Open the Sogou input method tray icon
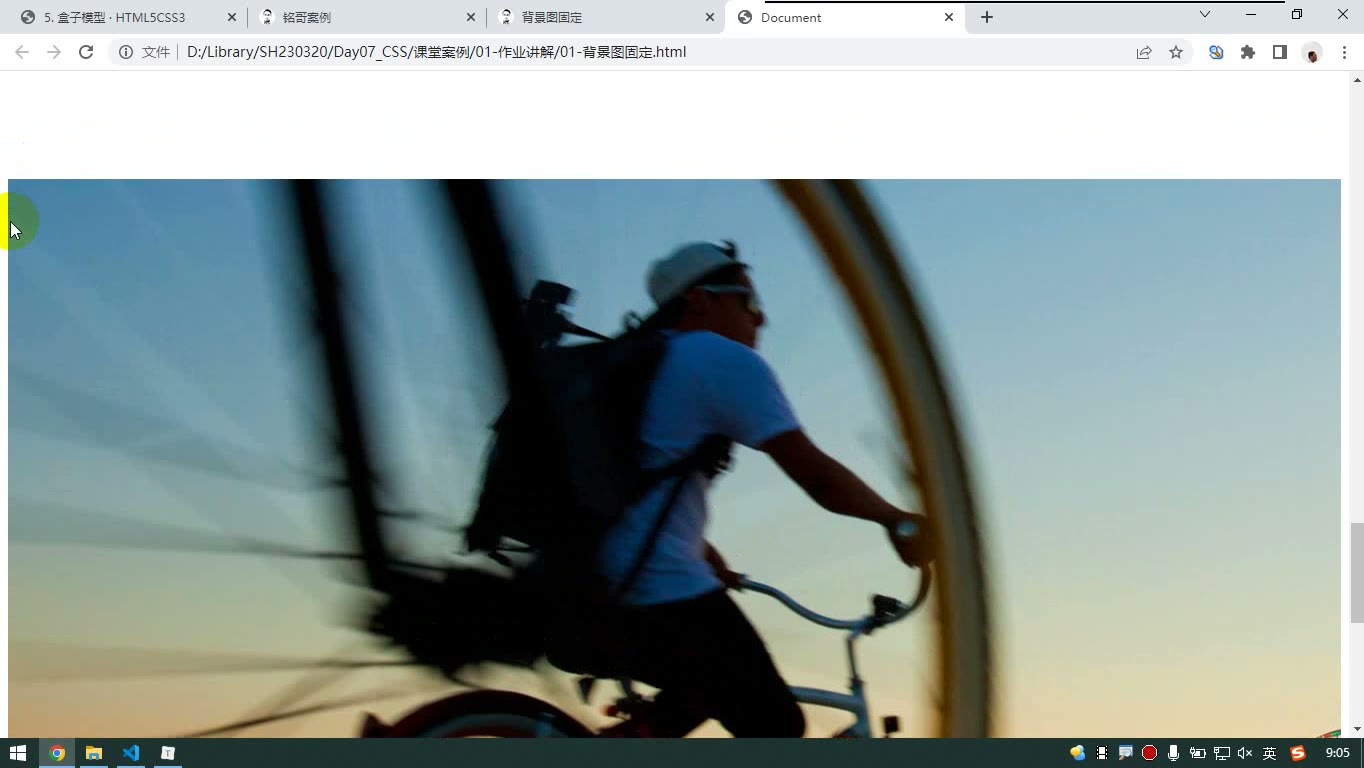The image size is (1364, 768). tap(1298, 753)
